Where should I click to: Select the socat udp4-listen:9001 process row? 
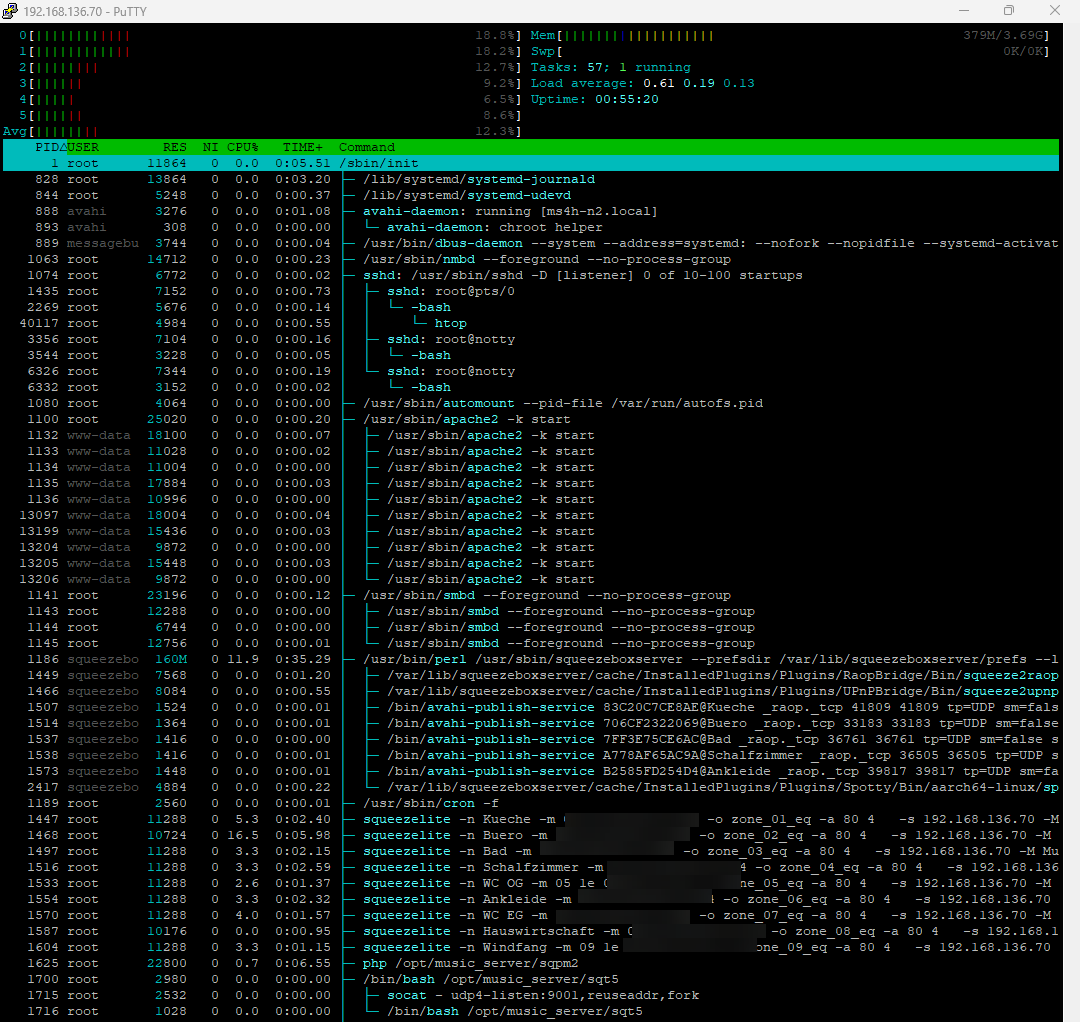pyautogui.click(x=530, y=996)
